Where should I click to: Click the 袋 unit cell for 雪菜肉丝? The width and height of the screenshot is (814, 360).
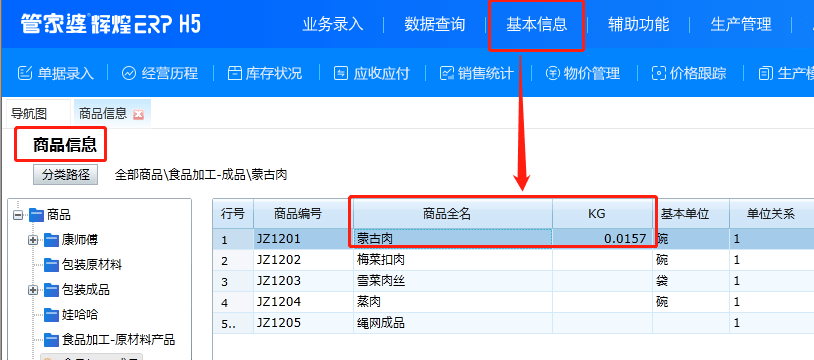tap(691, 281)
